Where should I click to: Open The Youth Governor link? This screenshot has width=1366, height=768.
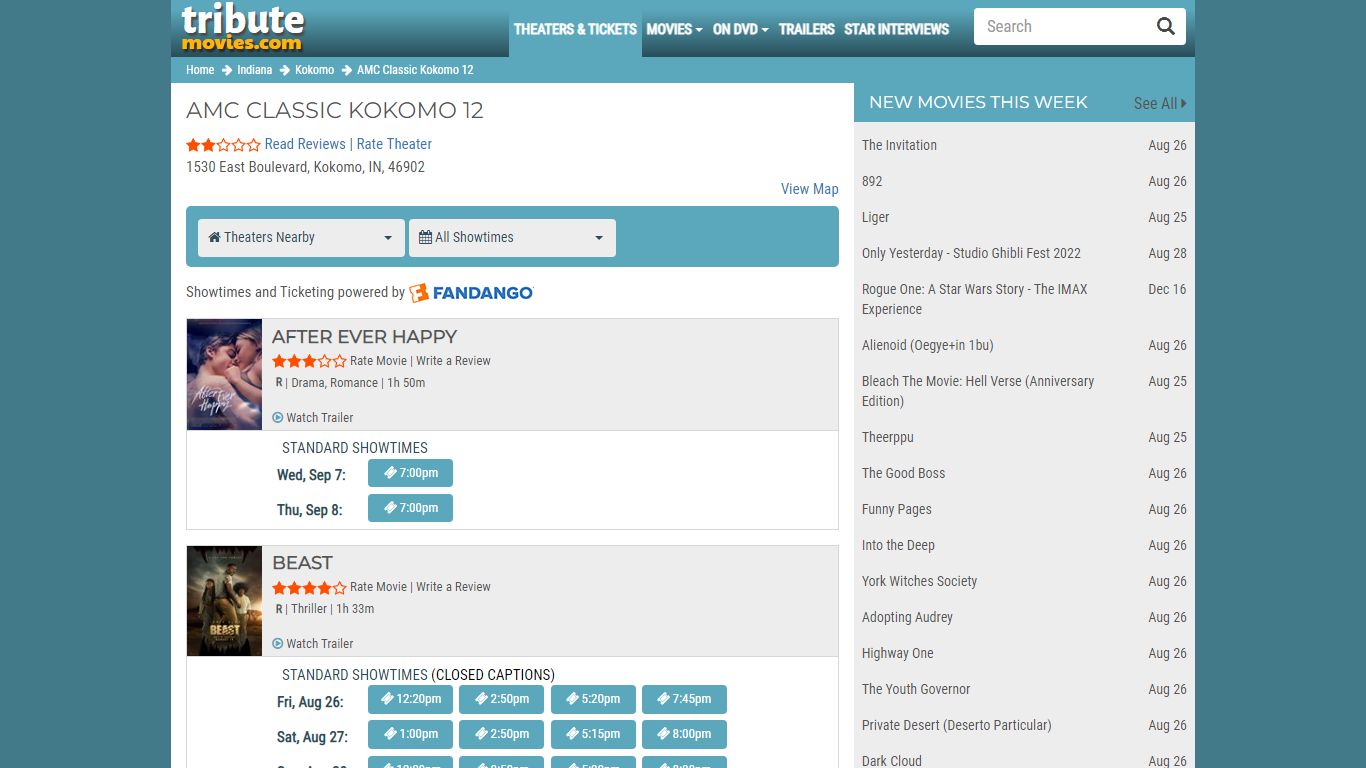(x=916, y=689)
